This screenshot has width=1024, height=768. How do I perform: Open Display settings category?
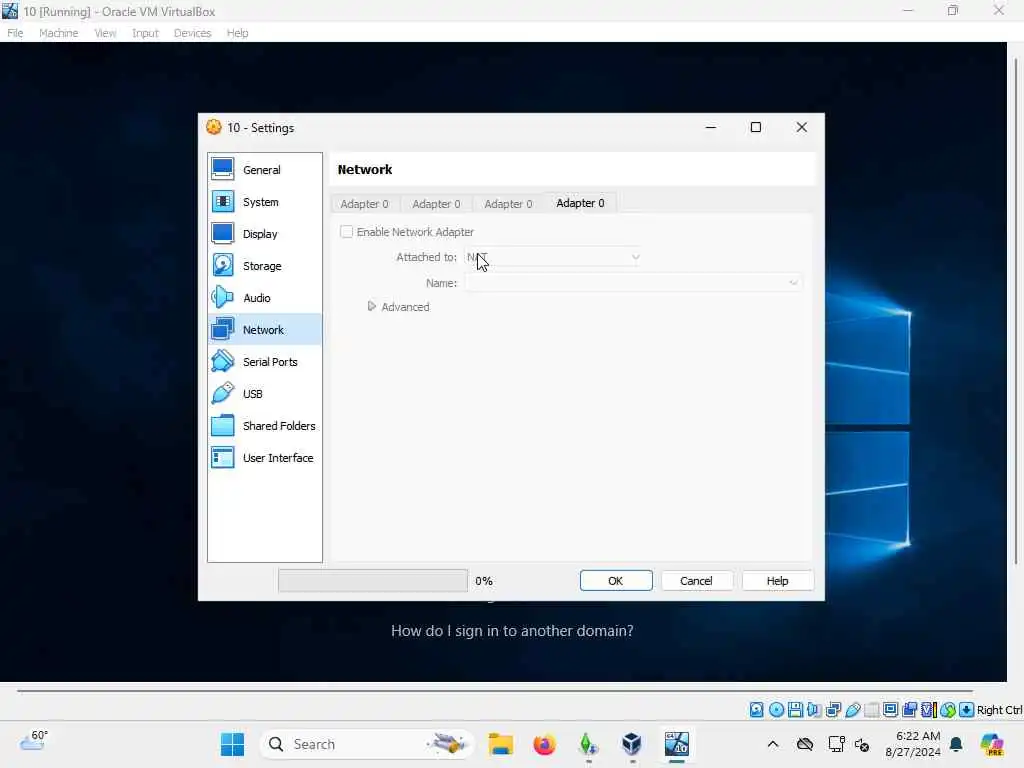[264, 234]
